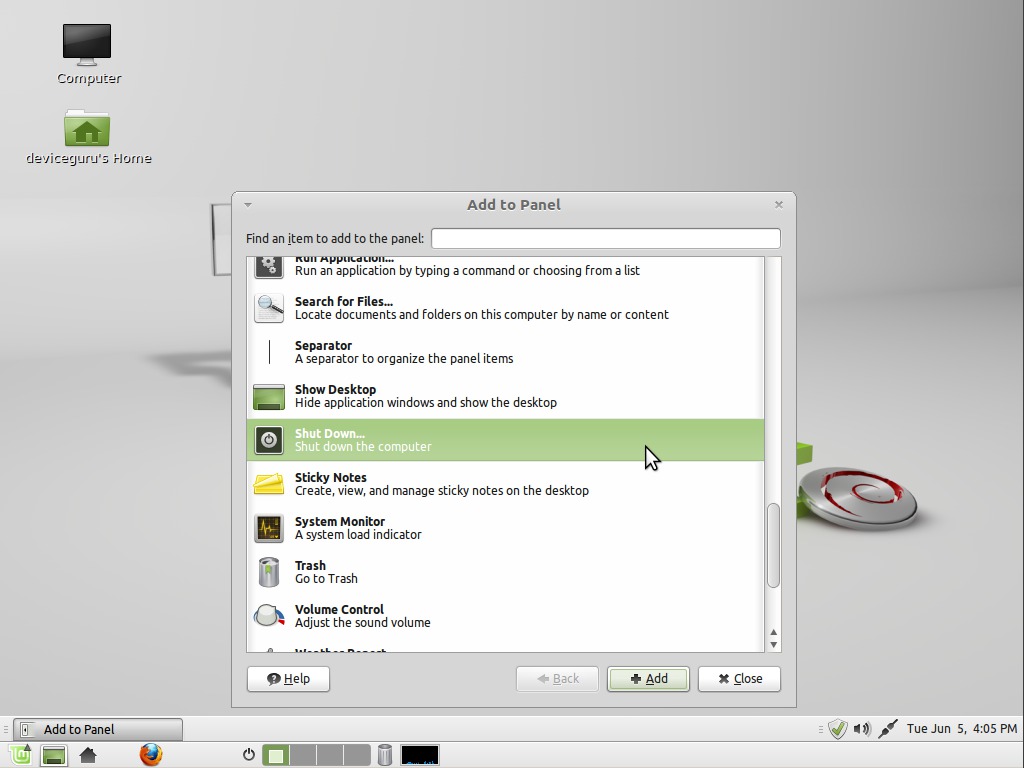This screenshot has height=768, width=1024.
Task: Open Computer desktop icon
Action: [87, 45]
